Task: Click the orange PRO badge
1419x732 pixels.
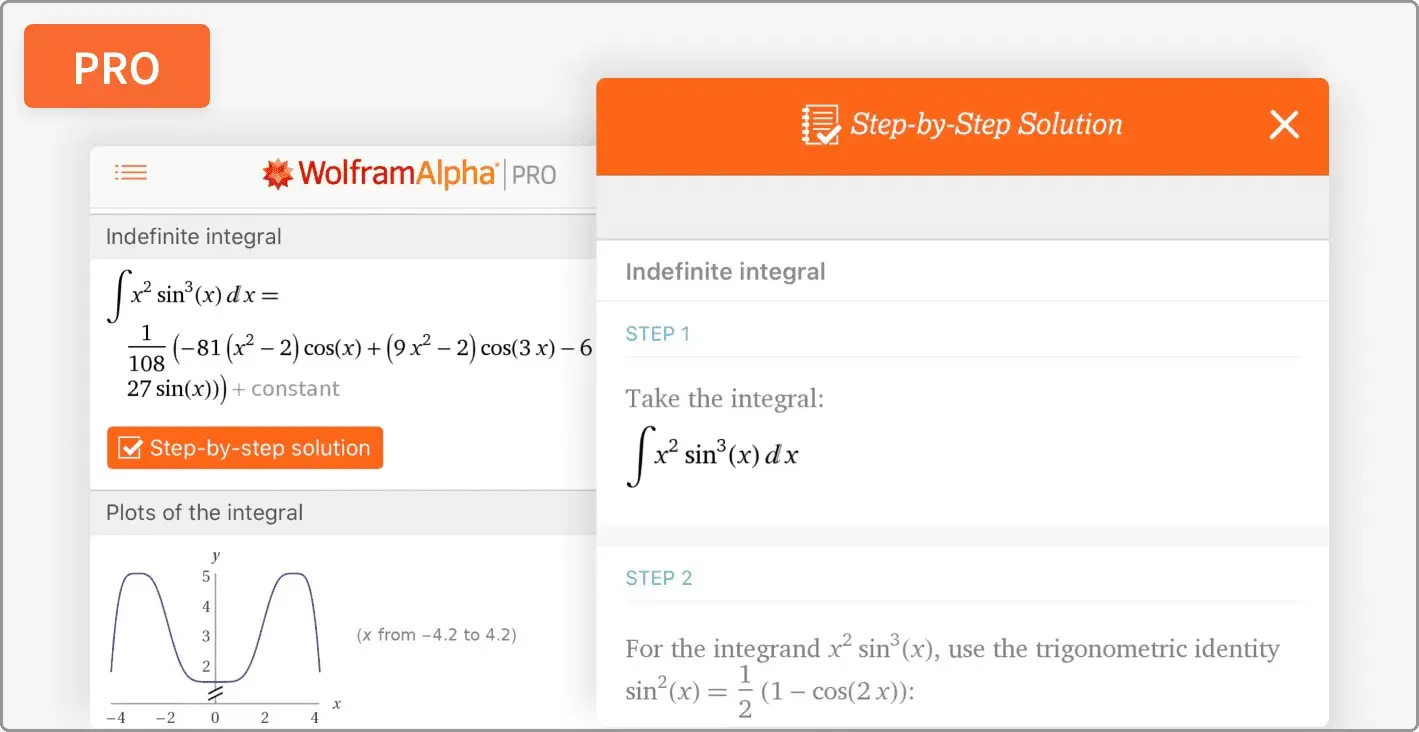Action: 116,66
